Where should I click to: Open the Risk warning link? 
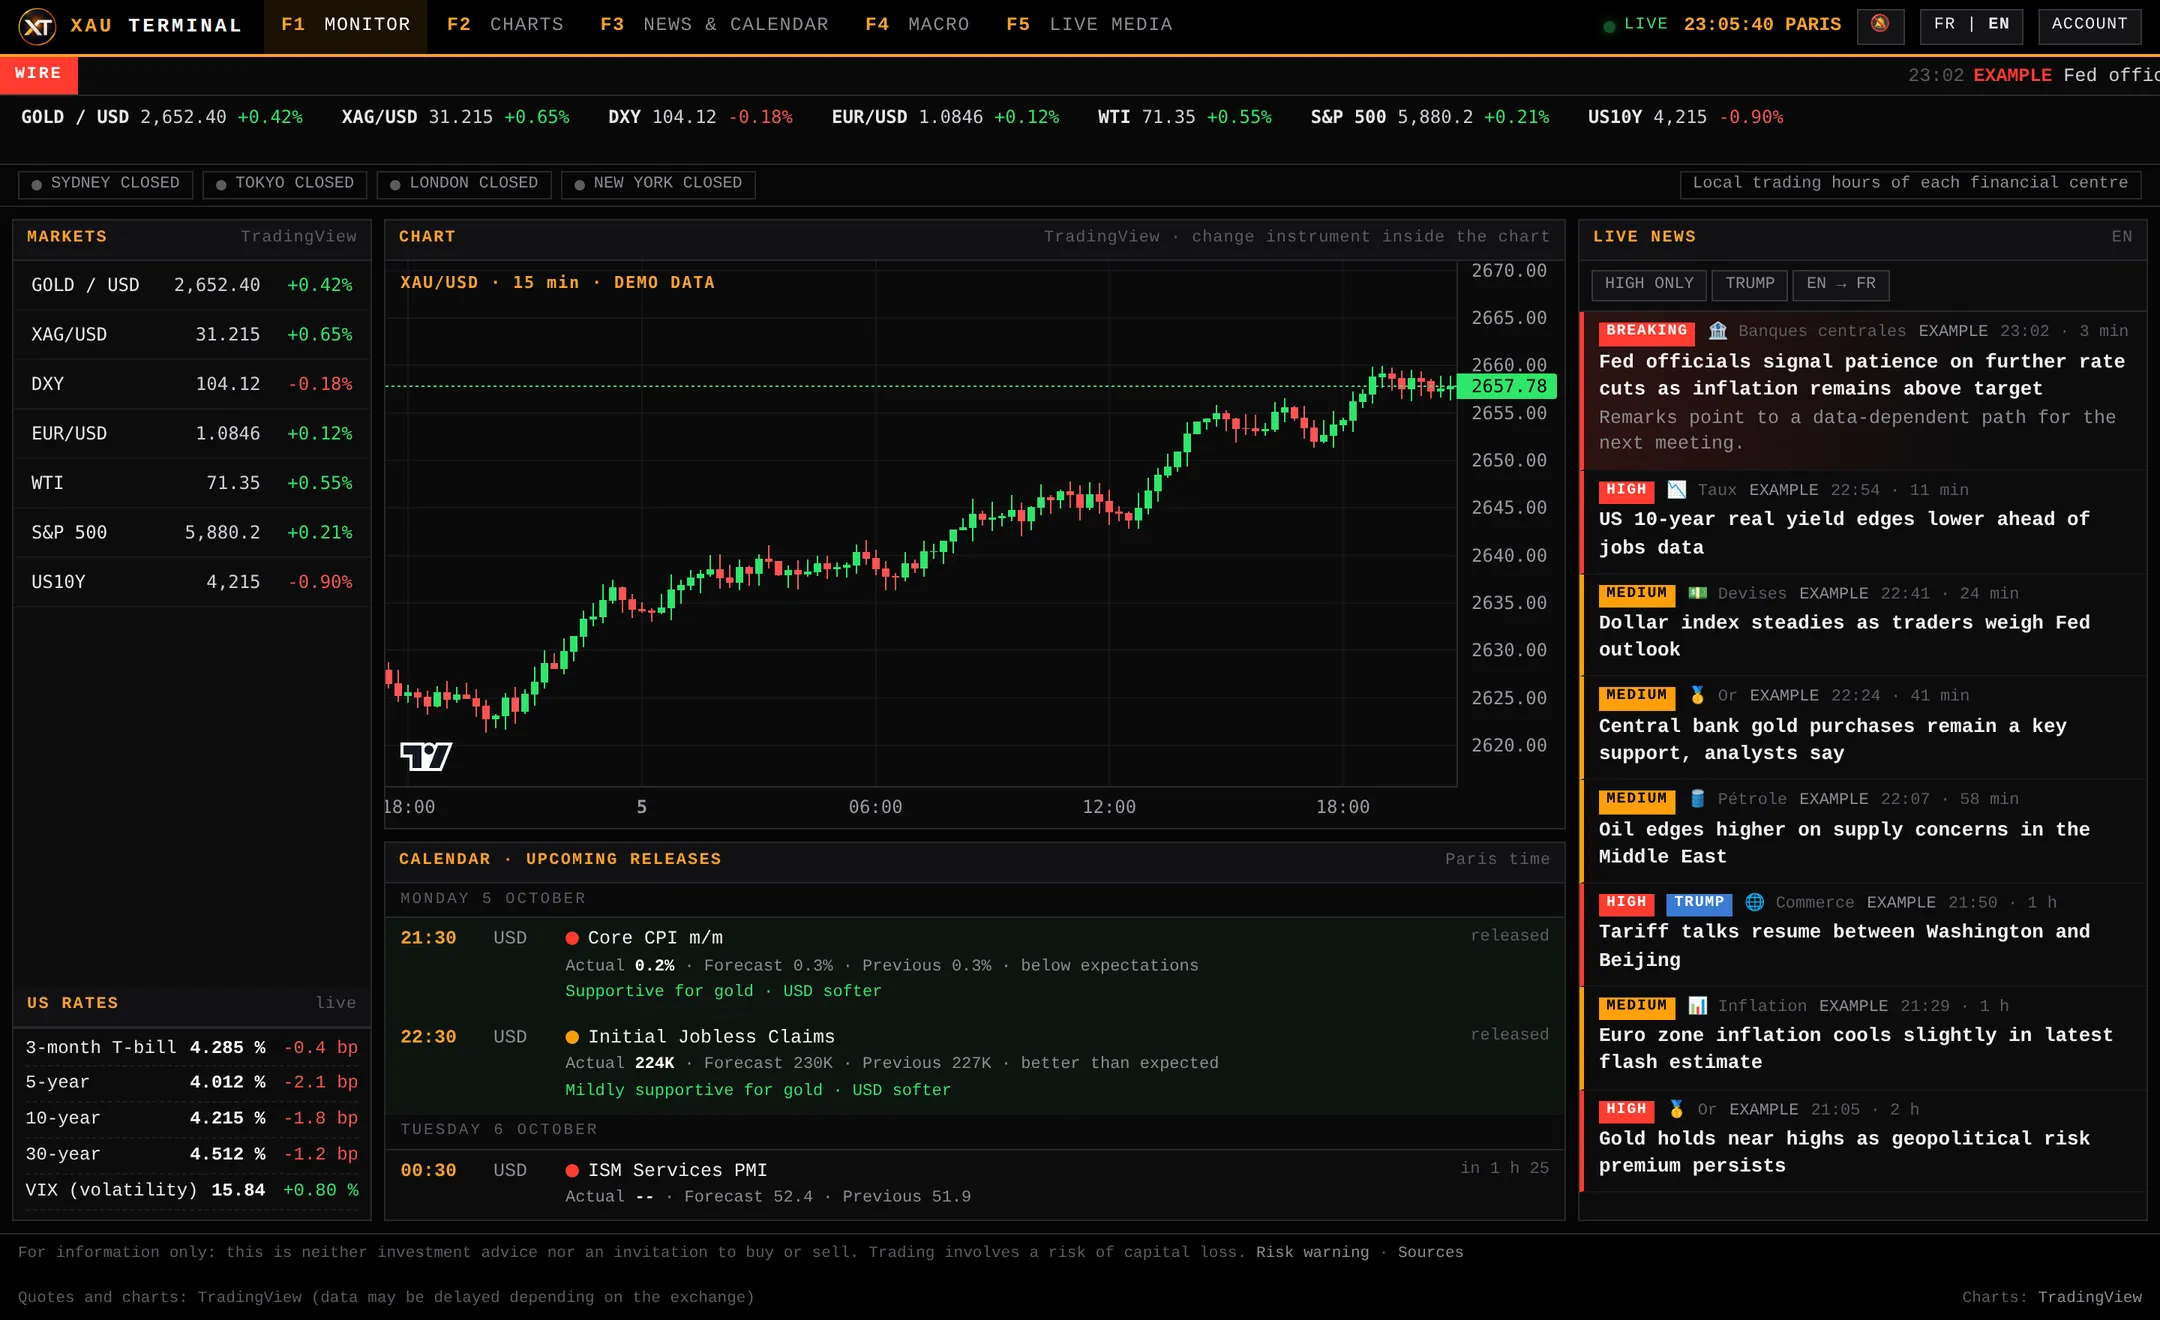[1312, 1252]
